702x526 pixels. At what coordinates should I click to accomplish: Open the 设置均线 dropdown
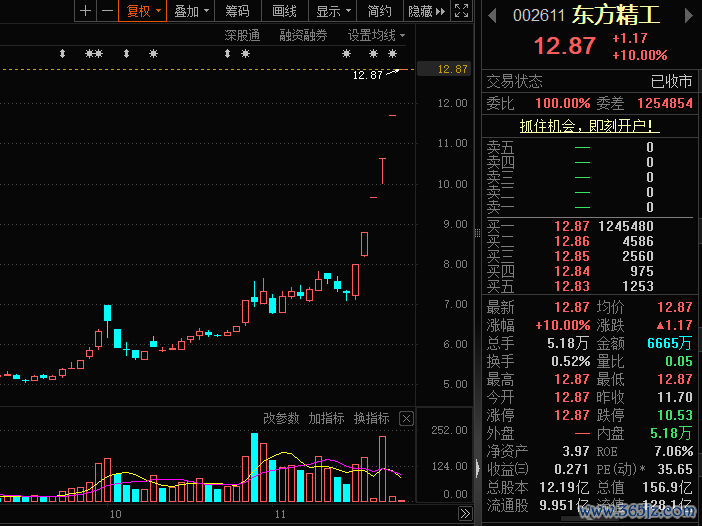pos(376,35)
